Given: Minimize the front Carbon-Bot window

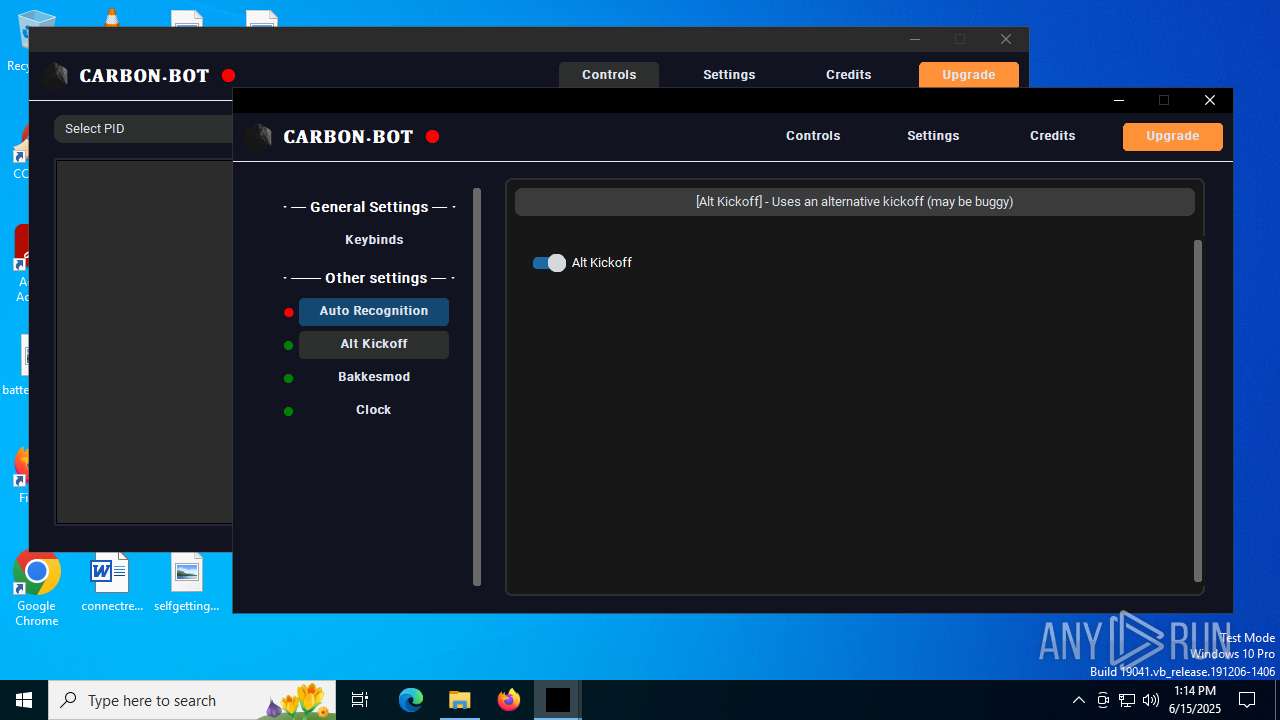Looking at the screenshot, I should (1119, 100).
